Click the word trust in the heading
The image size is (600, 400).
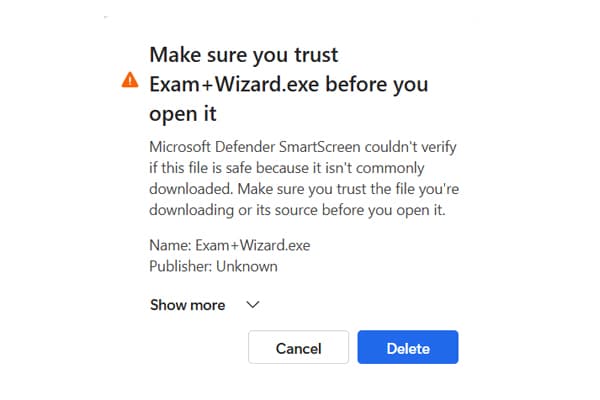pyautogui.click(x=316, y=55)
